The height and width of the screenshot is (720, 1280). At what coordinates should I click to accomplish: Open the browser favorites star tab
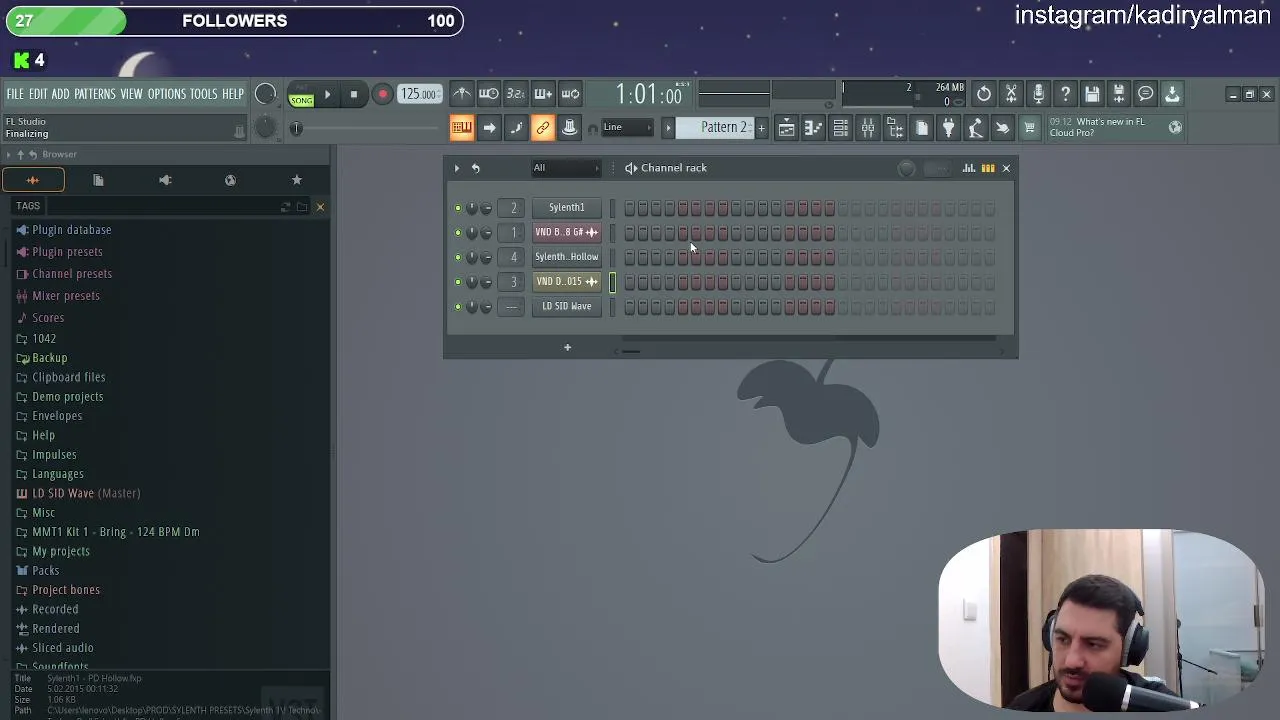point(296,180)
